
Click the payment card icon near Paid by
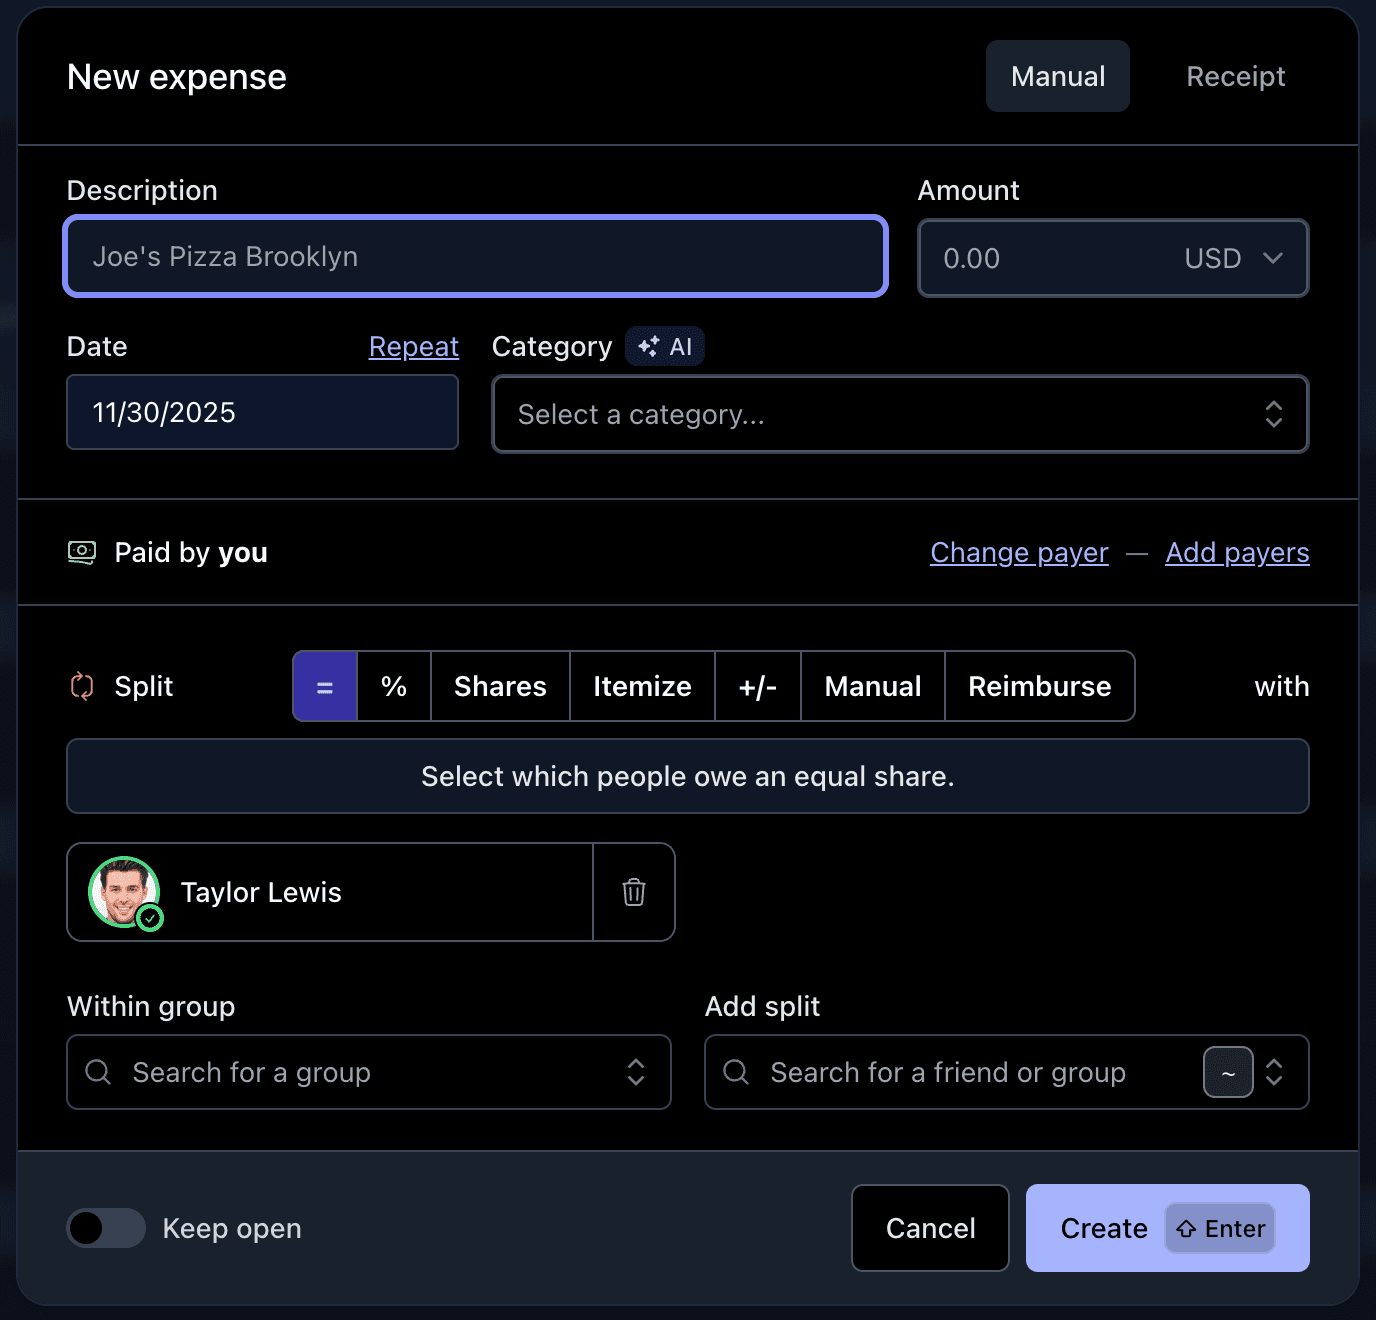(x=83, y=552)
